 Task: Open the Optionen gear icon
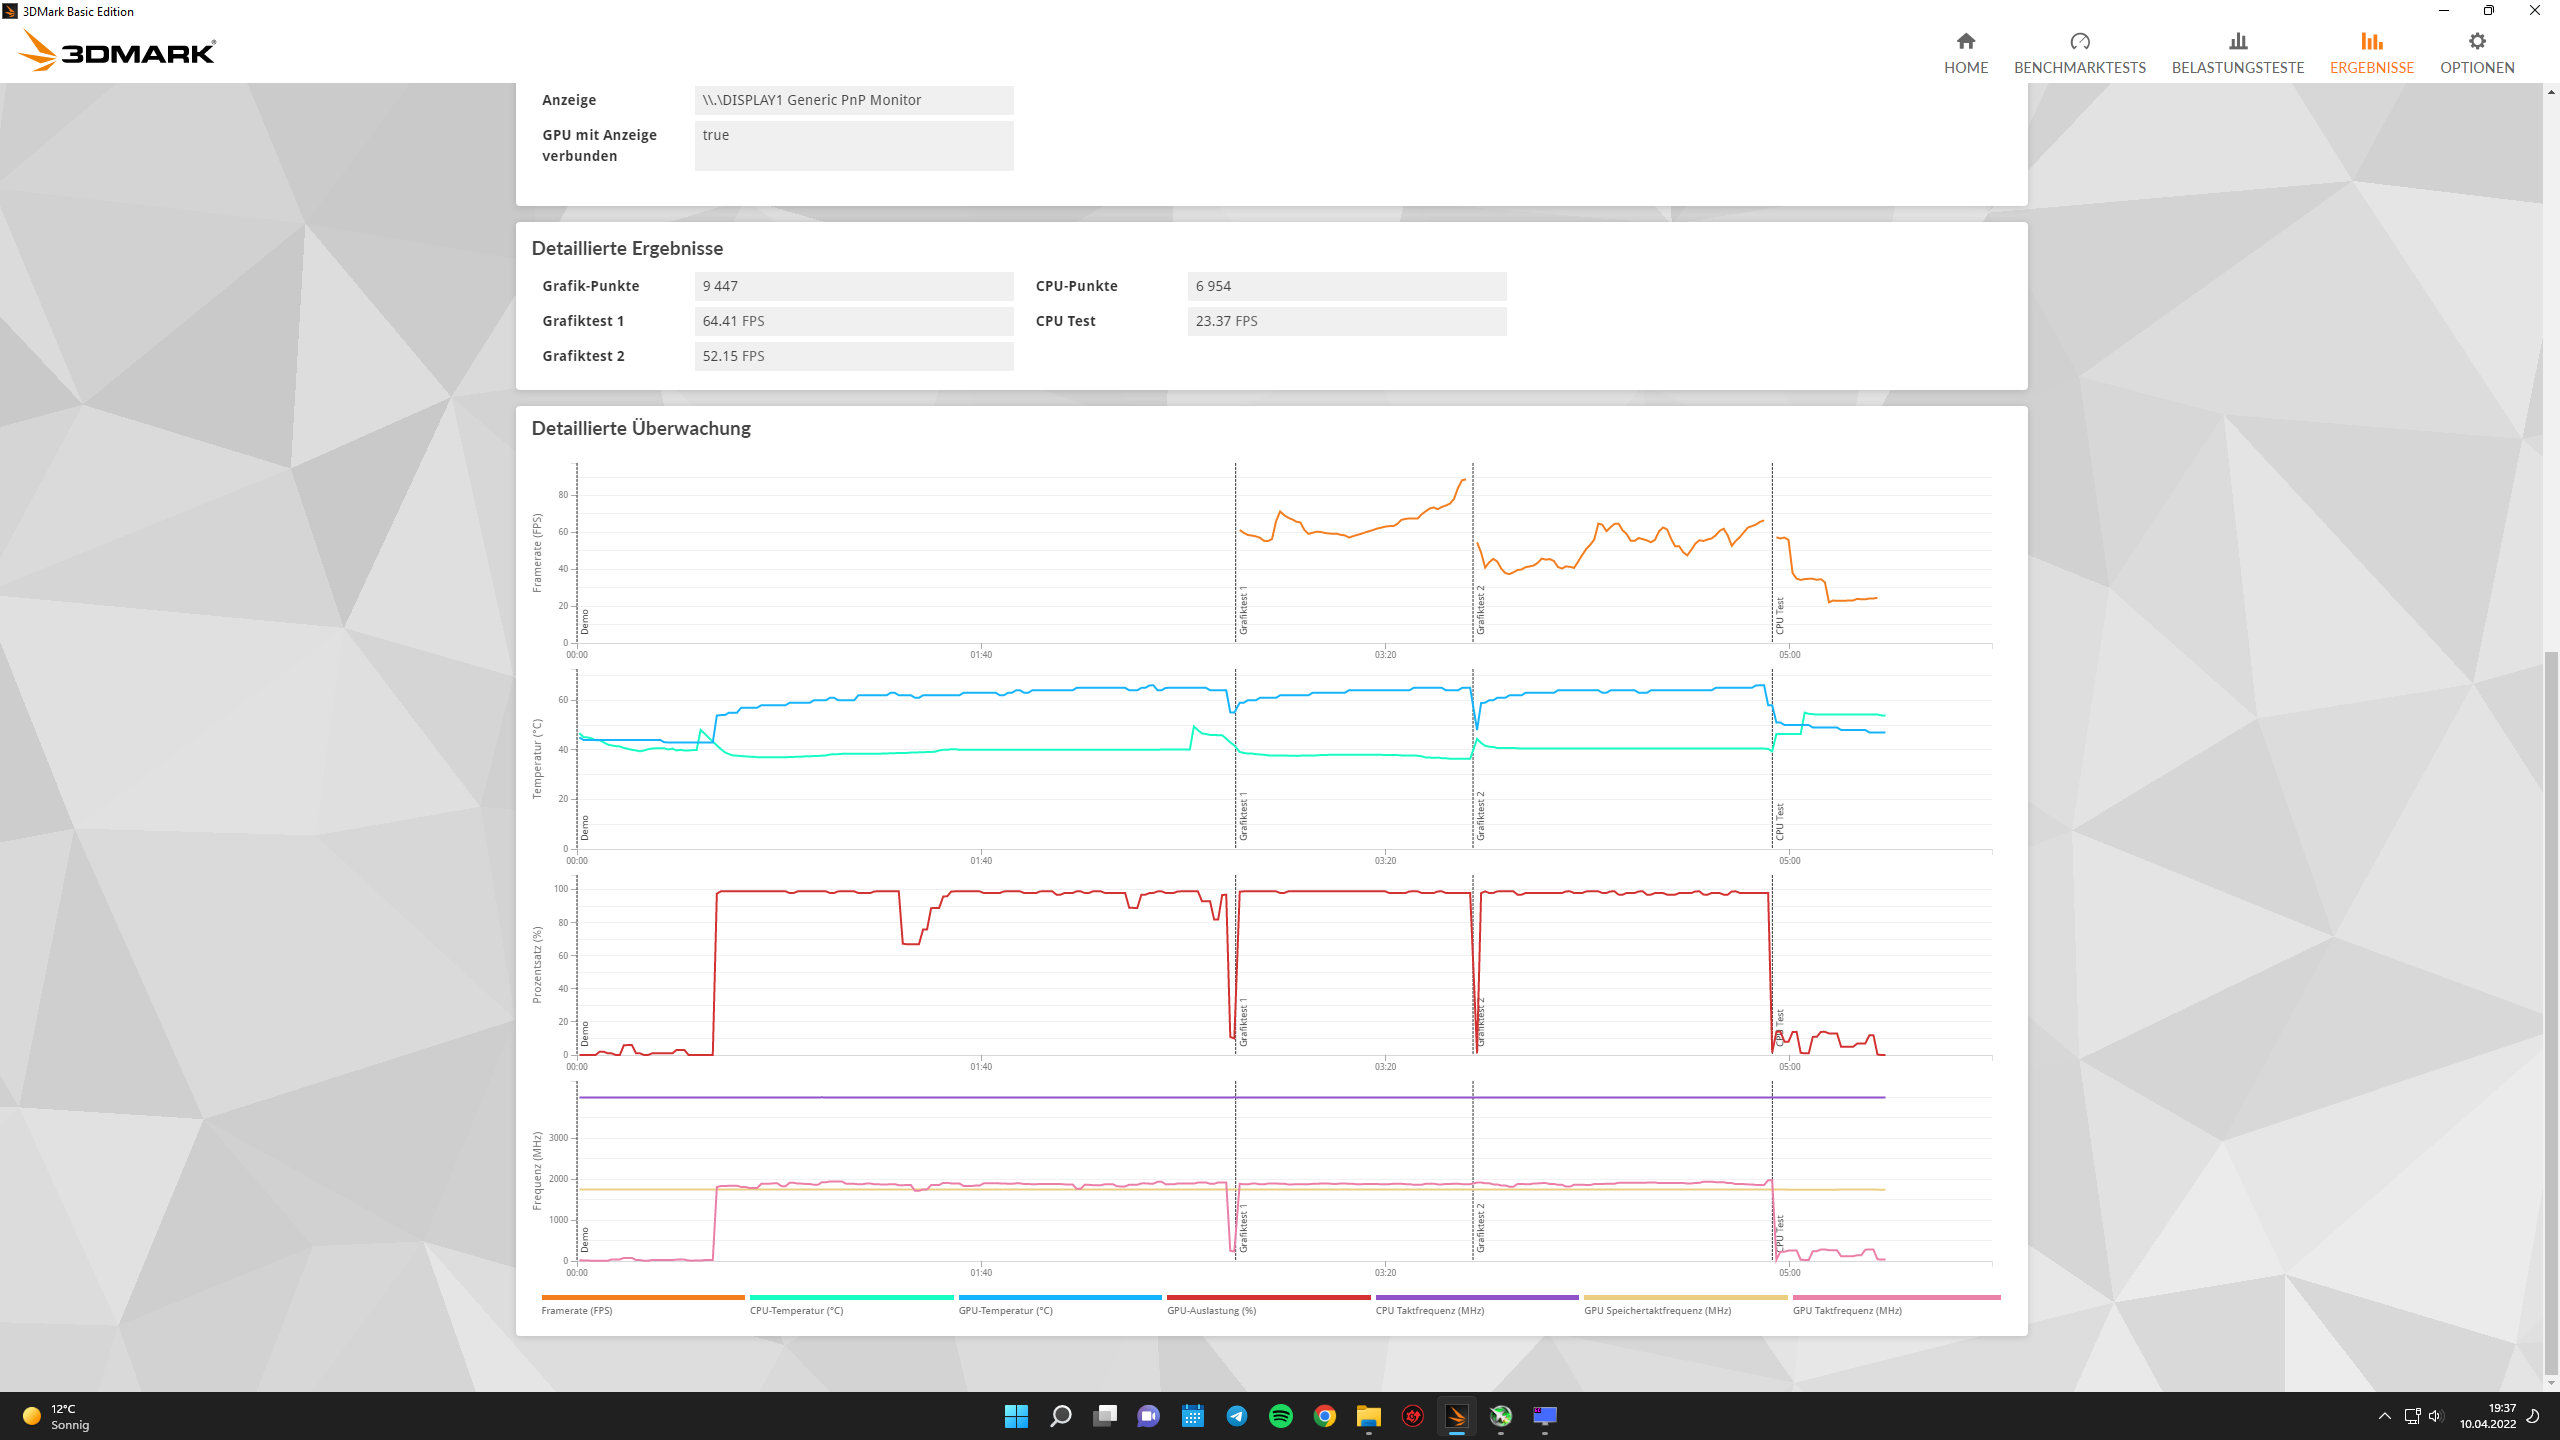click(x=2476, y=41)
